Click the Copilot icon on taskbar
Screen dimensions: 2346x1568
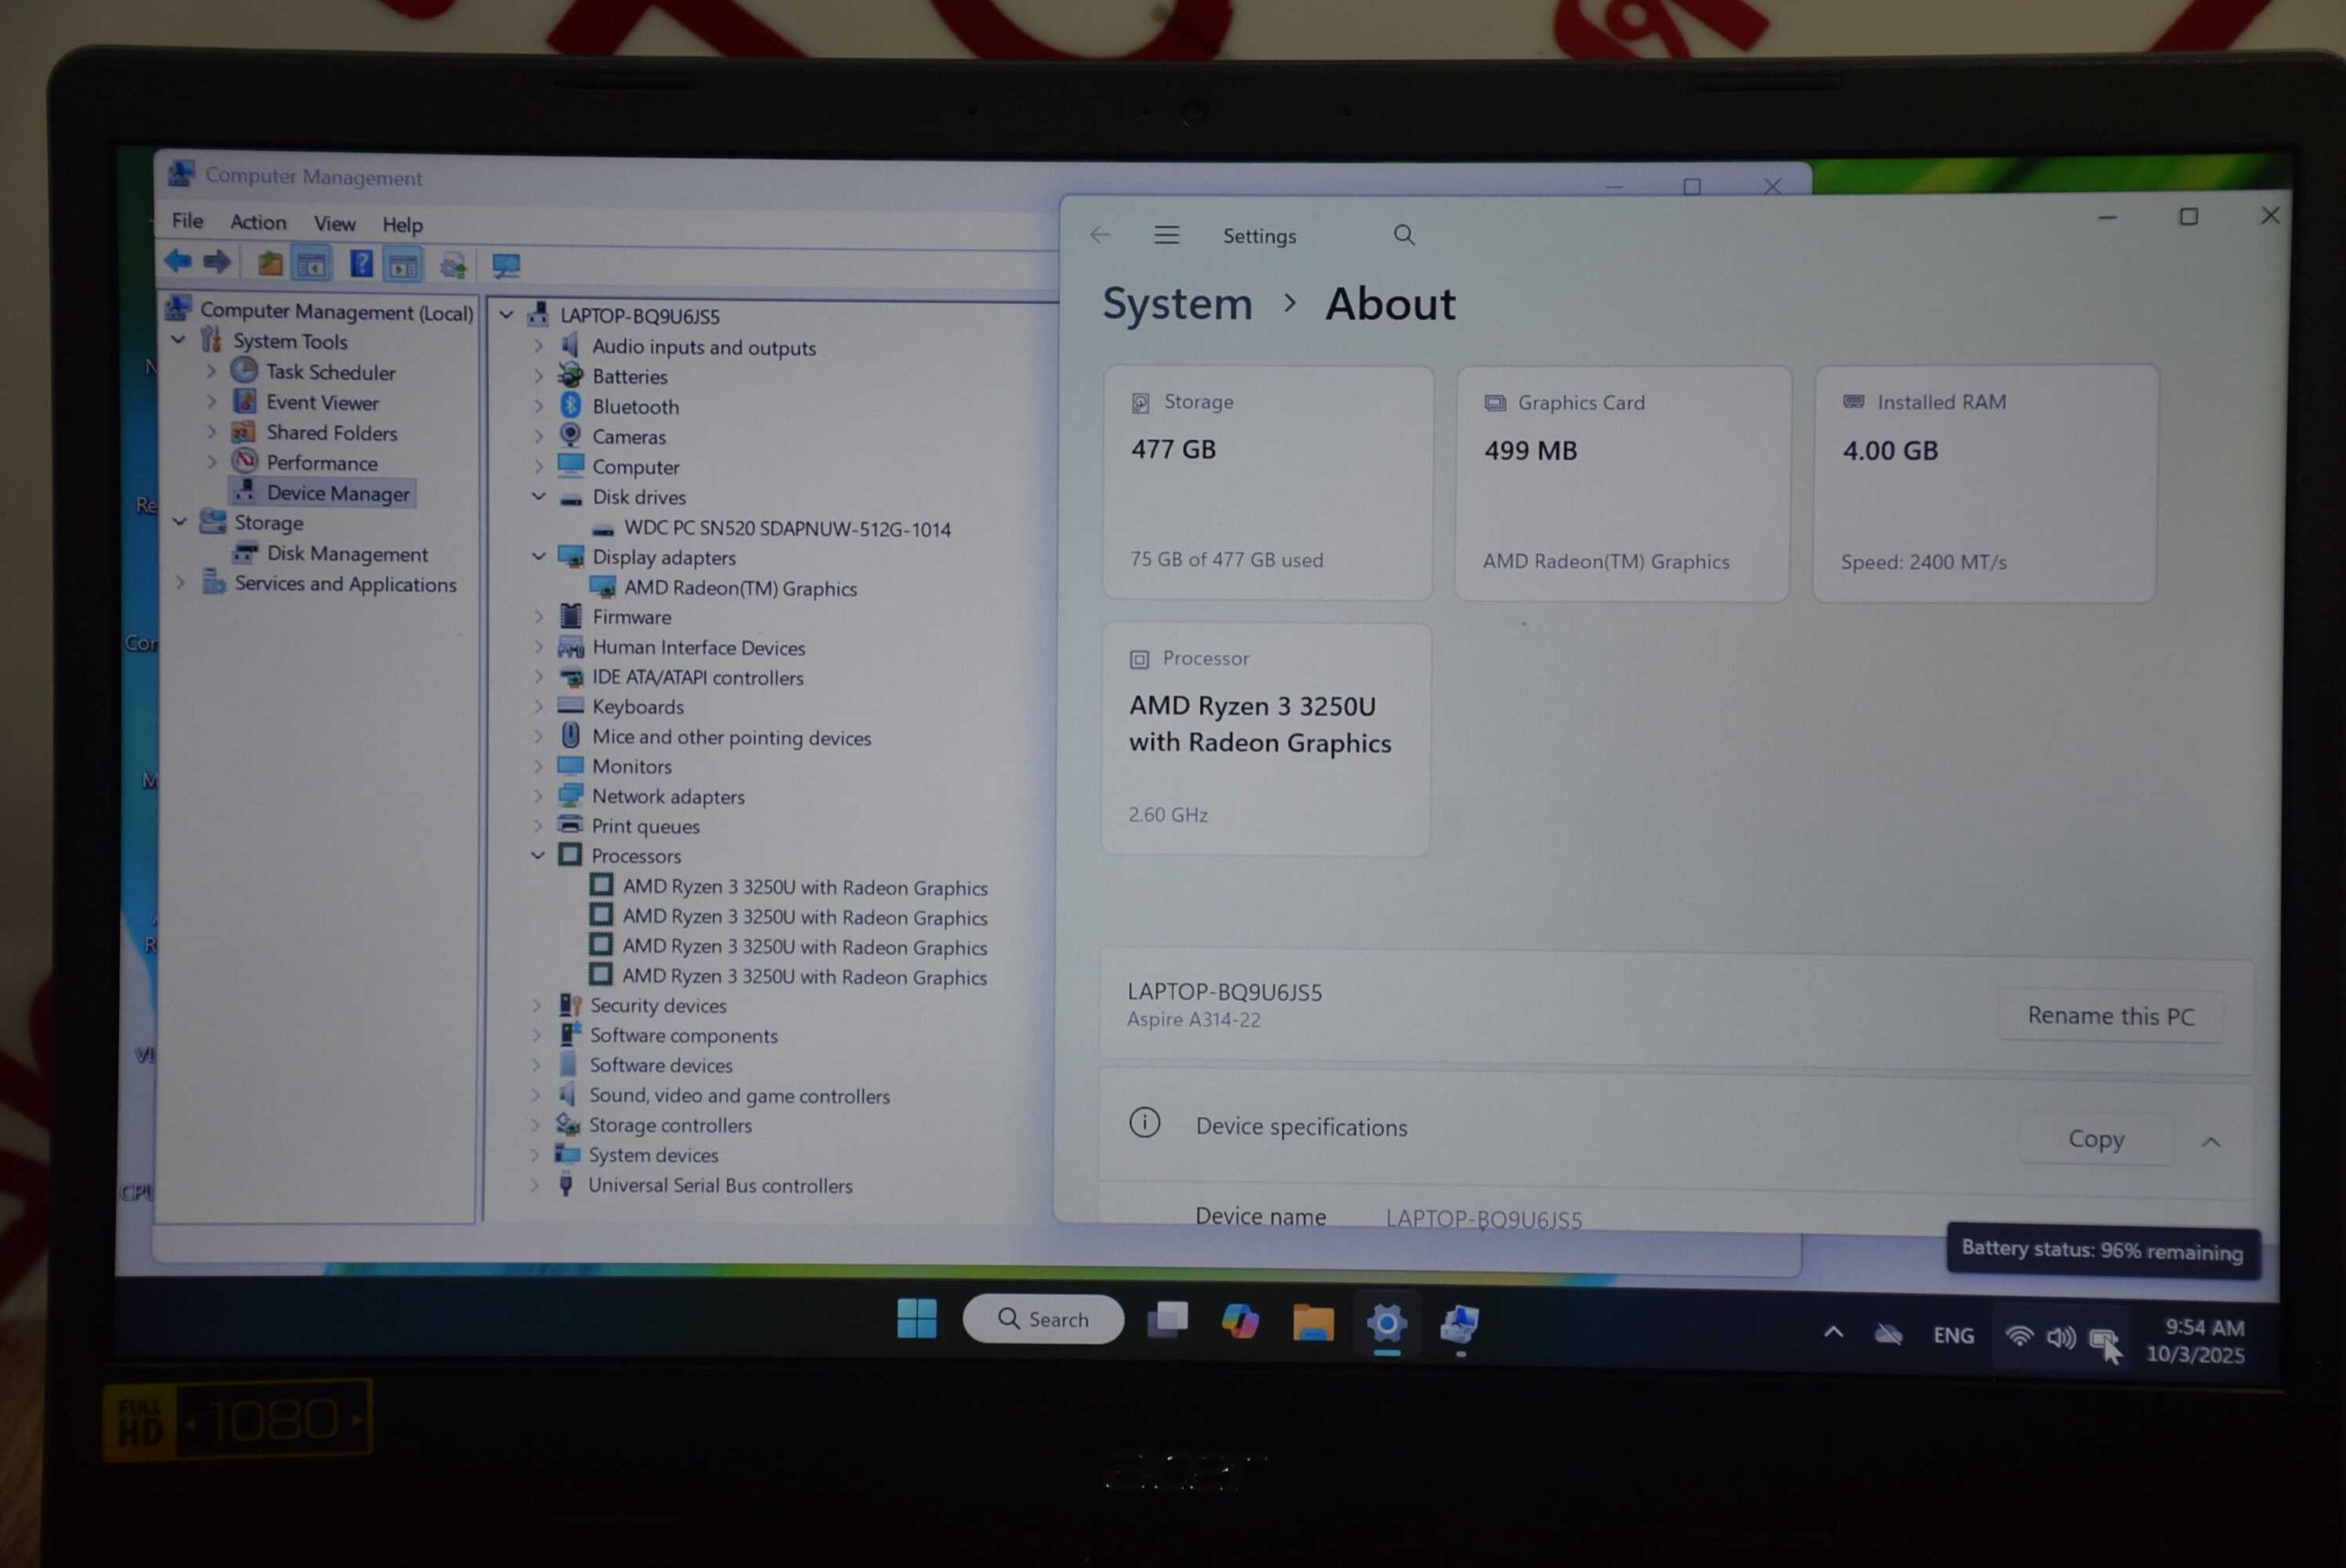[x=1240, y=1321]
